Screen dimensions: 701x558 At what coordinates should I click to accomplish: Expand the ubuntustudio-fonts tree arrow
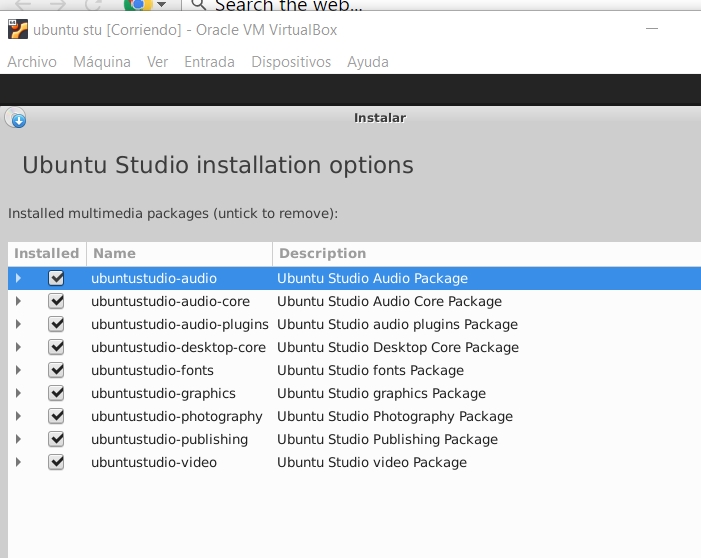(18, 370)
